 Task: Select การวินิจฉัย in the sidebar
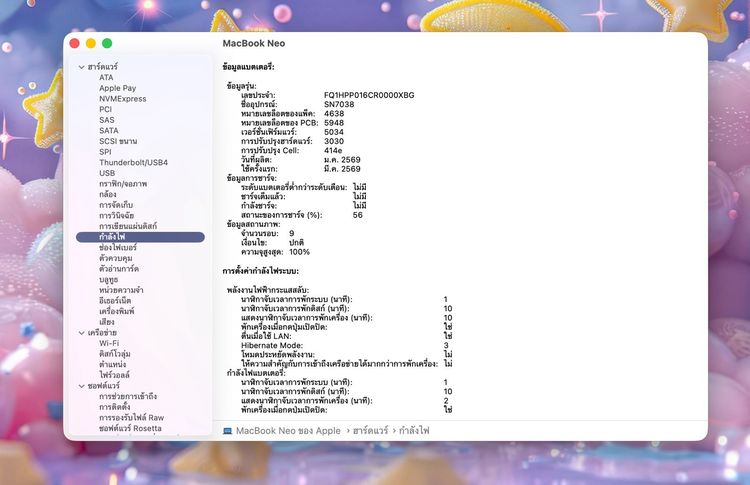point(116,215)
